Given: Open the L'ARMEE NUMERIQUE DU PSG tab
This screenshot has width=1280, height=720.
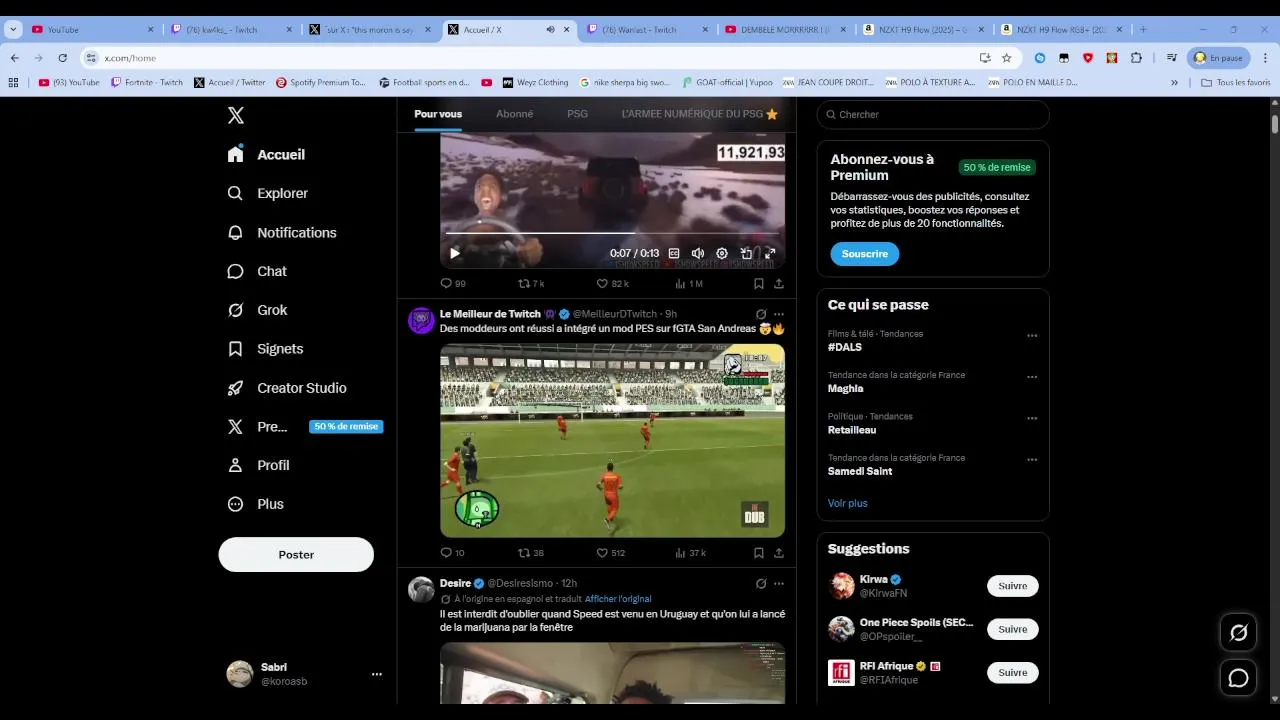Looking at the screenshot, I should [699, 114].
